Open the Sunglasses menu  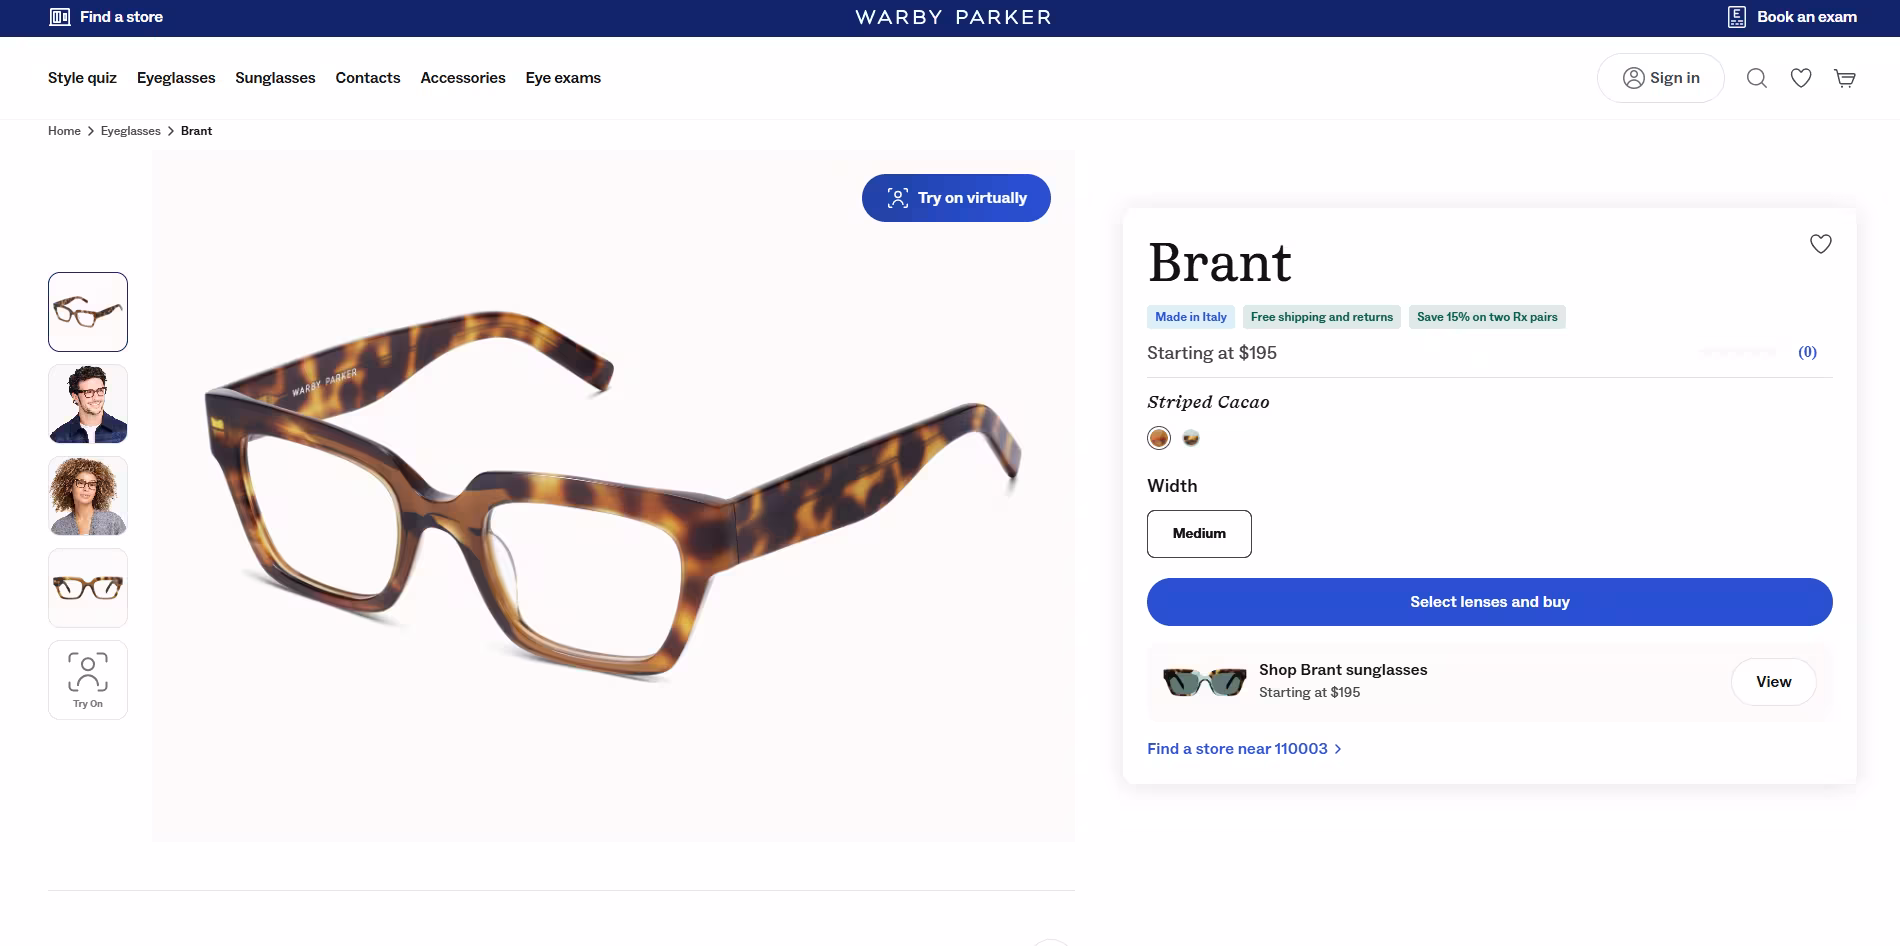[275, 77]
